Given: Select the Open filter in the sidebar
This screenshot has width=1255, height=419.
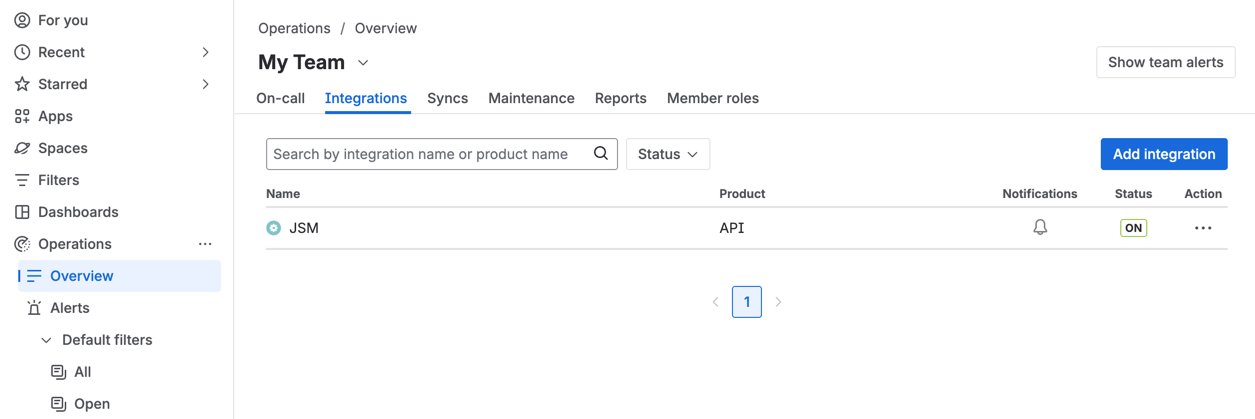Looking at the screenshot, I should pyautogui.click(x=91, y=404).
